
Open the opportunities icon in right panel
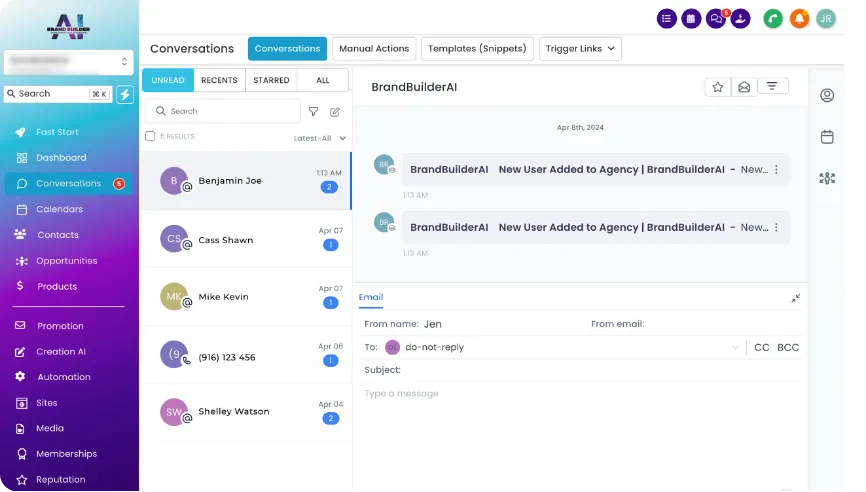[826, 178]
